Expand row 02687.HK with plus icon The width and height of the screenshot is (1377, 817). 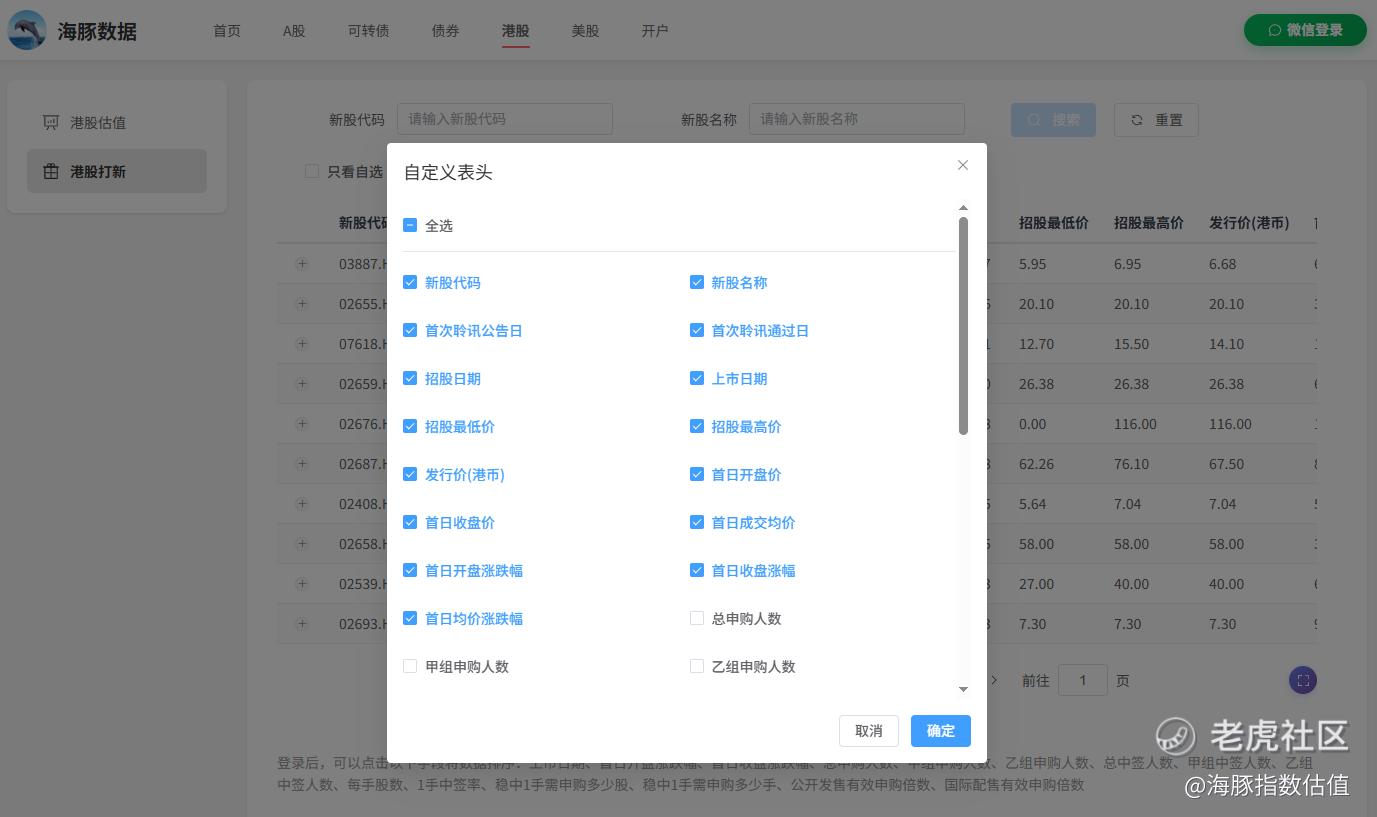[x=302, y=464]
